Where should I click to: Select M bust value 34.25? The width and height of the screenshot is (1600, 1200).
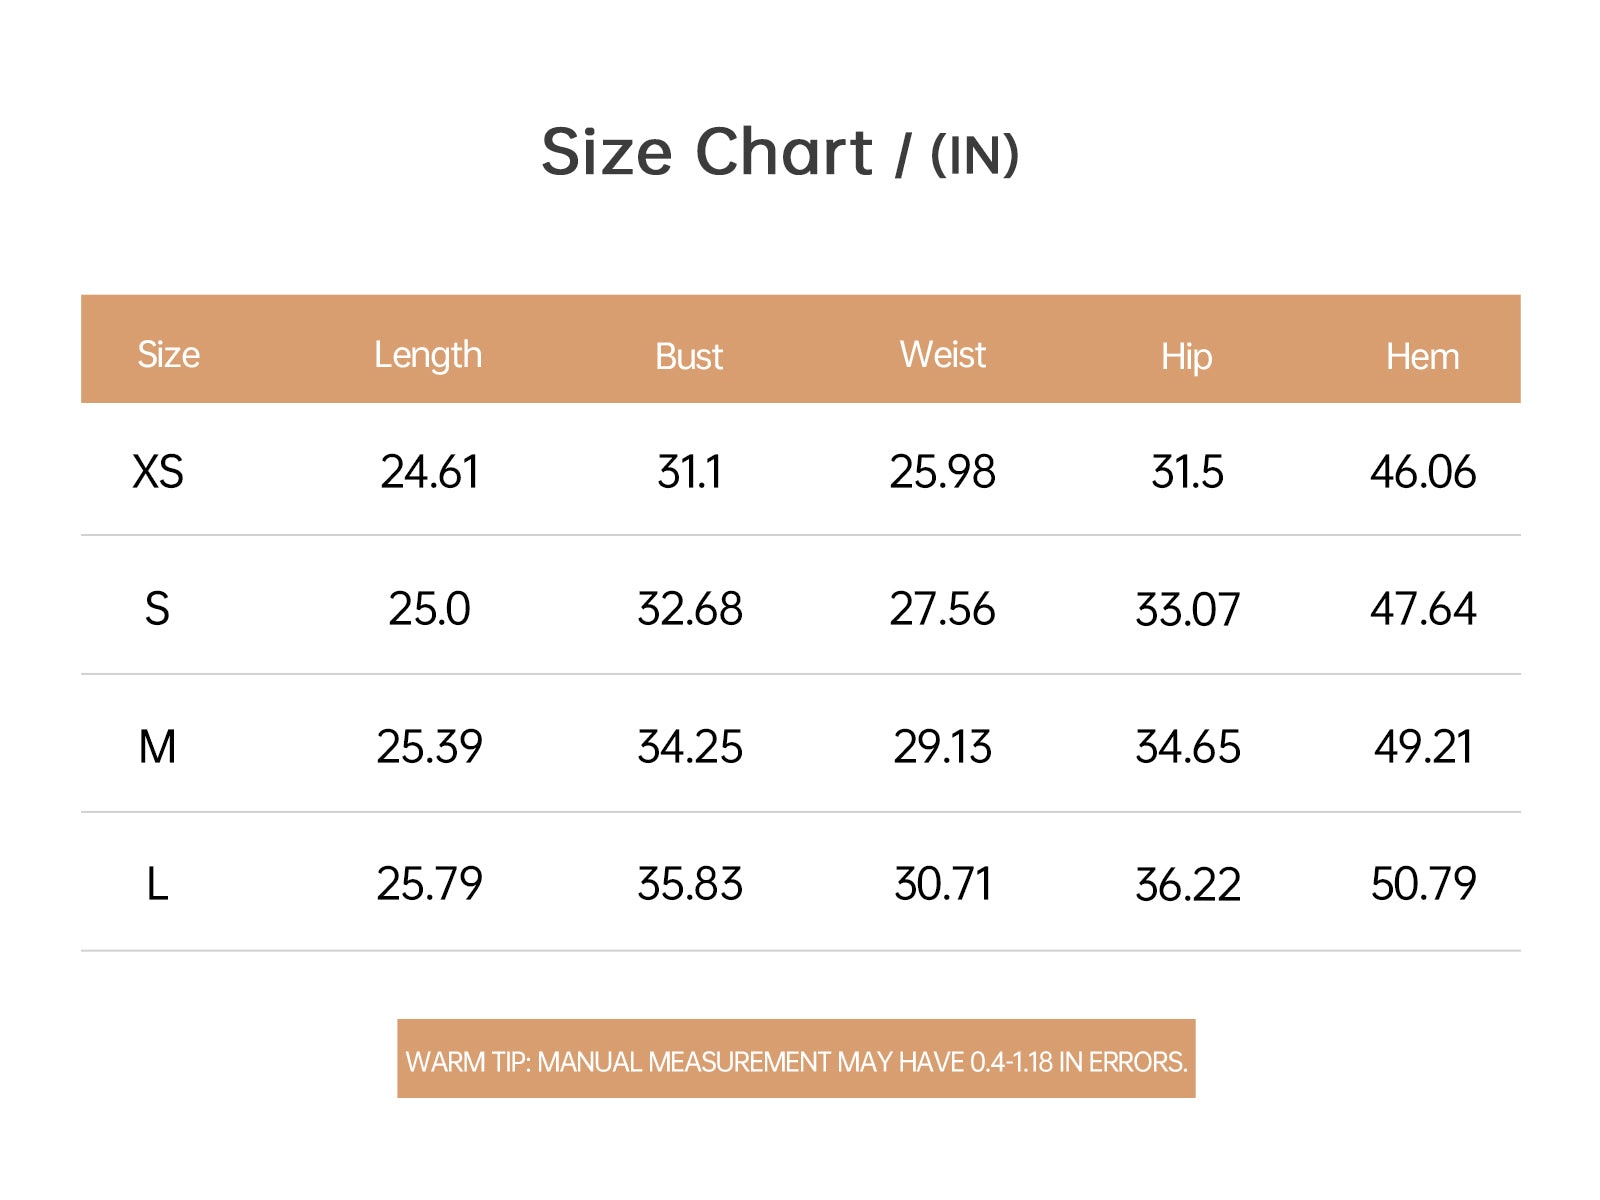(690, 747)
